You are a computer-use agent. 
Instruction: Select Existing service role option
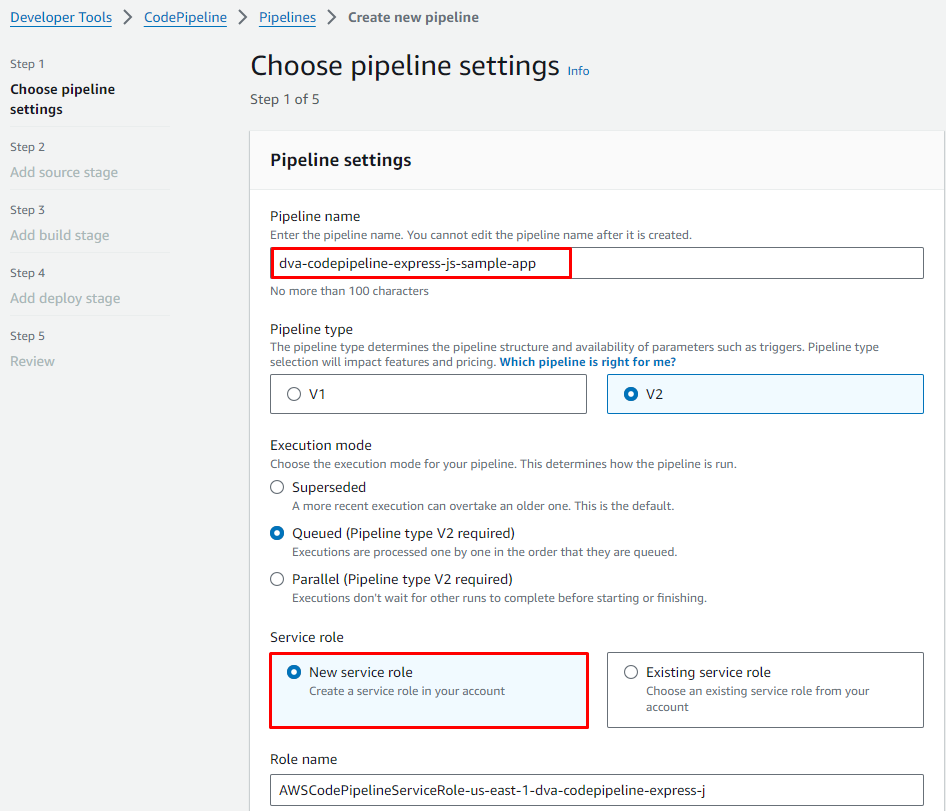pyautogui.click(x=631, y=672)
